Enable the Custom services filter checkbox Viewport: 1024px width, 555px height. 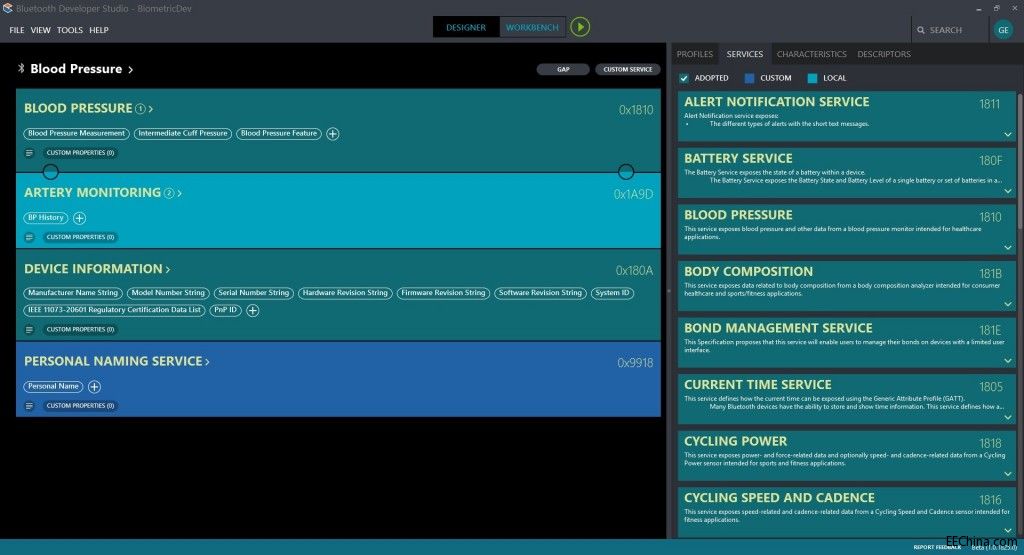point(750,78)
